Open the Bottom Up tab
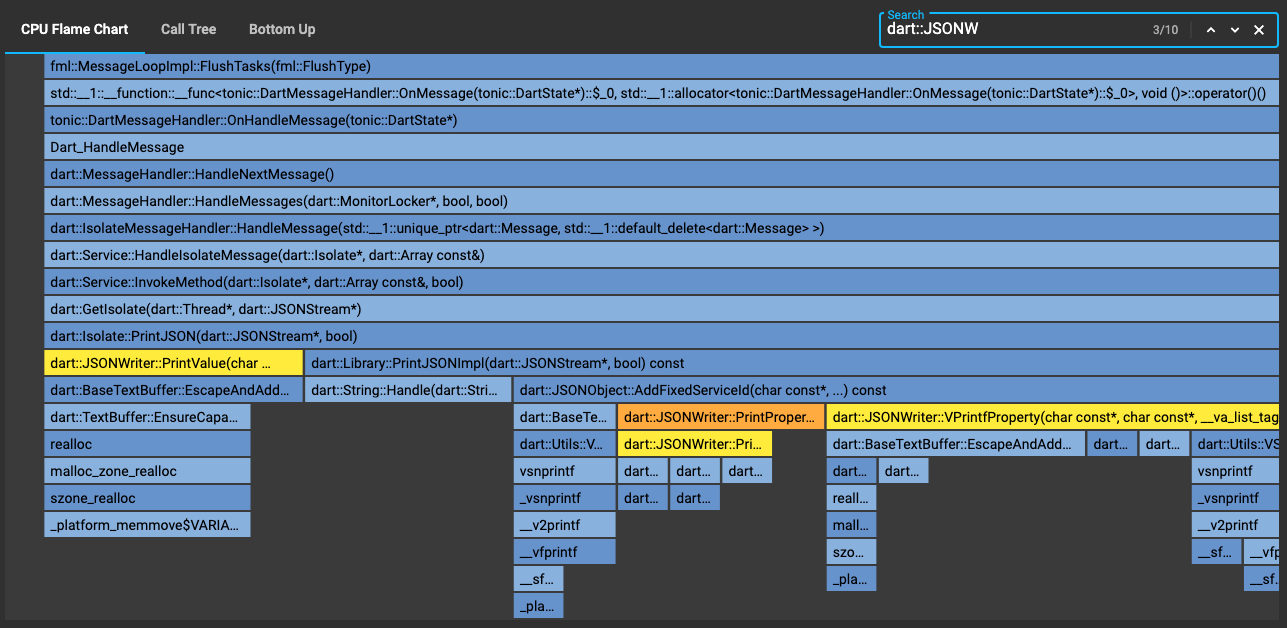 click(x=282, y=29)
